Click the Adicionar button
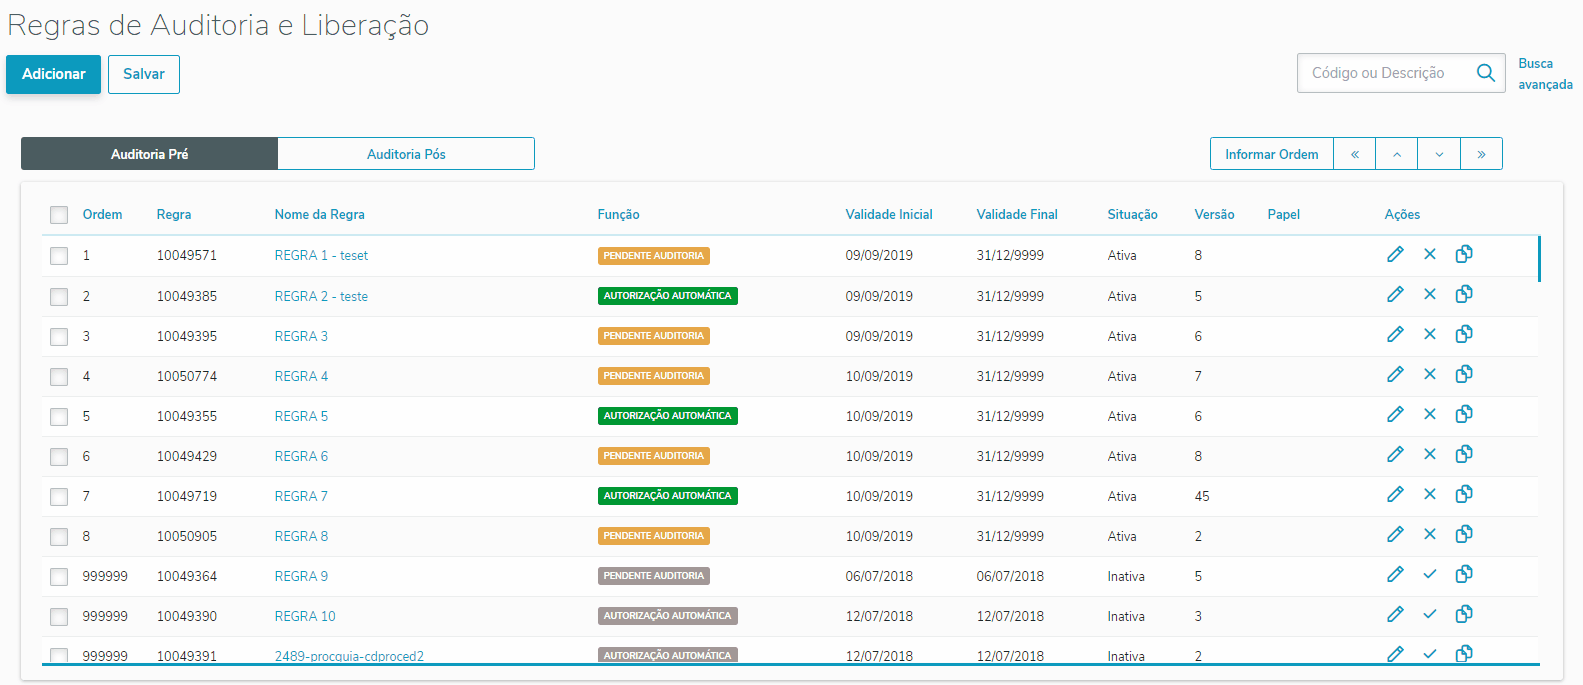The image size is (1583, 685). tap(54, 74)
